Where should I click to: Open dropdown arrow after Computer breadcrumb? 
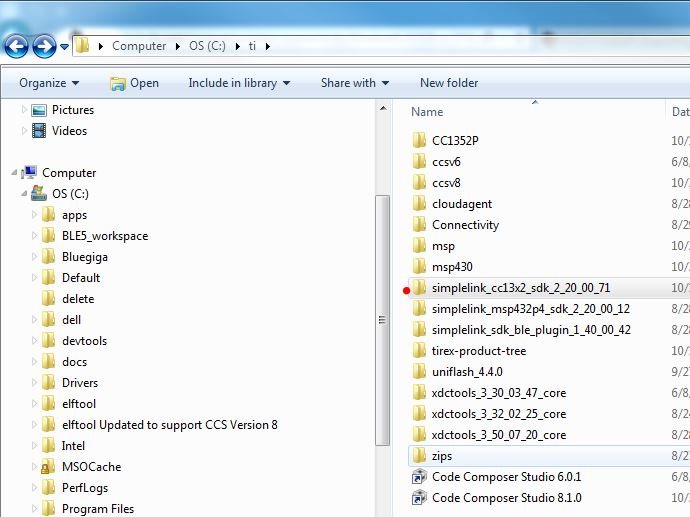tap(177, 46)
